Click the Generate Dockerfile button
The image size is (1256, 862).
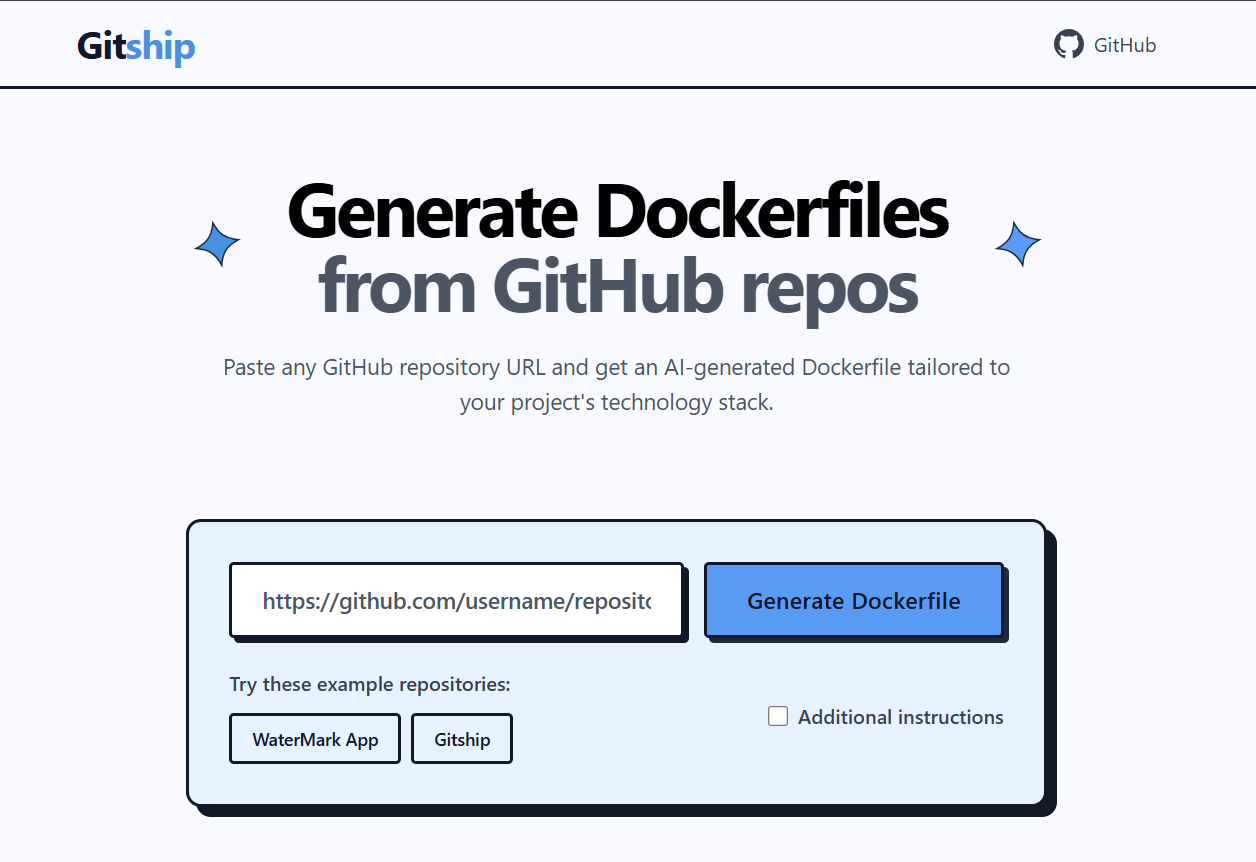[x=854, y=600]
